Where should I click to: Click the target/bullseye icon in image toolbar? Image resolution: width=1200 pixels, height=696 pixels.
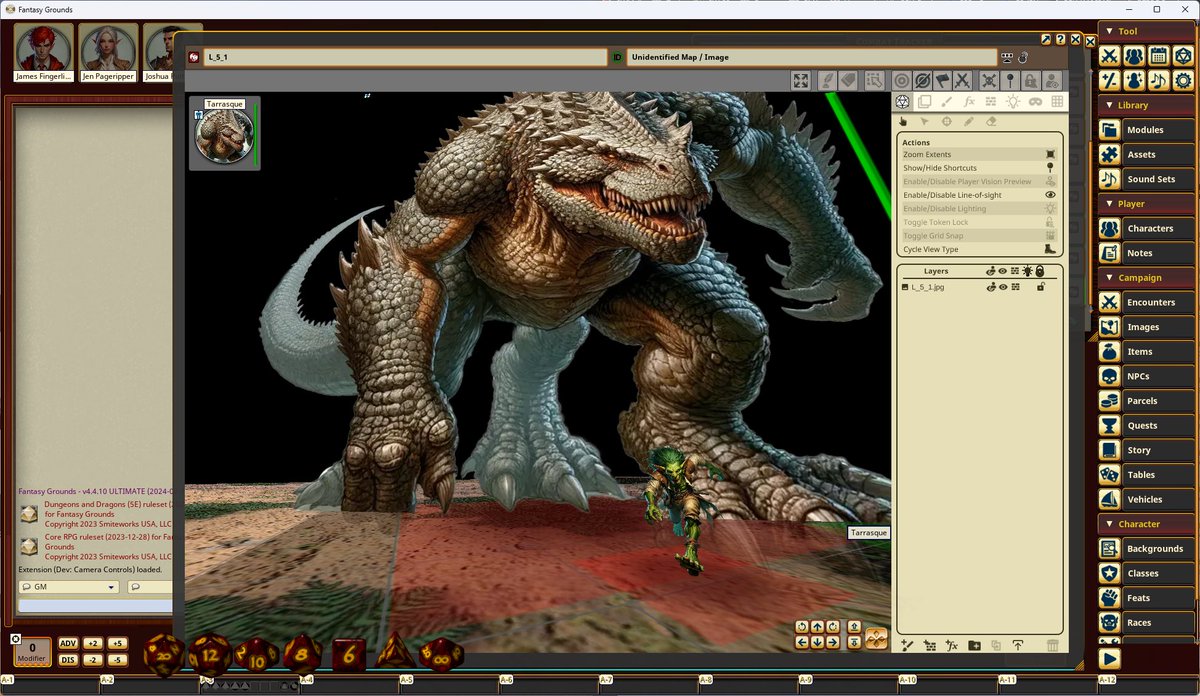tap(901, 81)
